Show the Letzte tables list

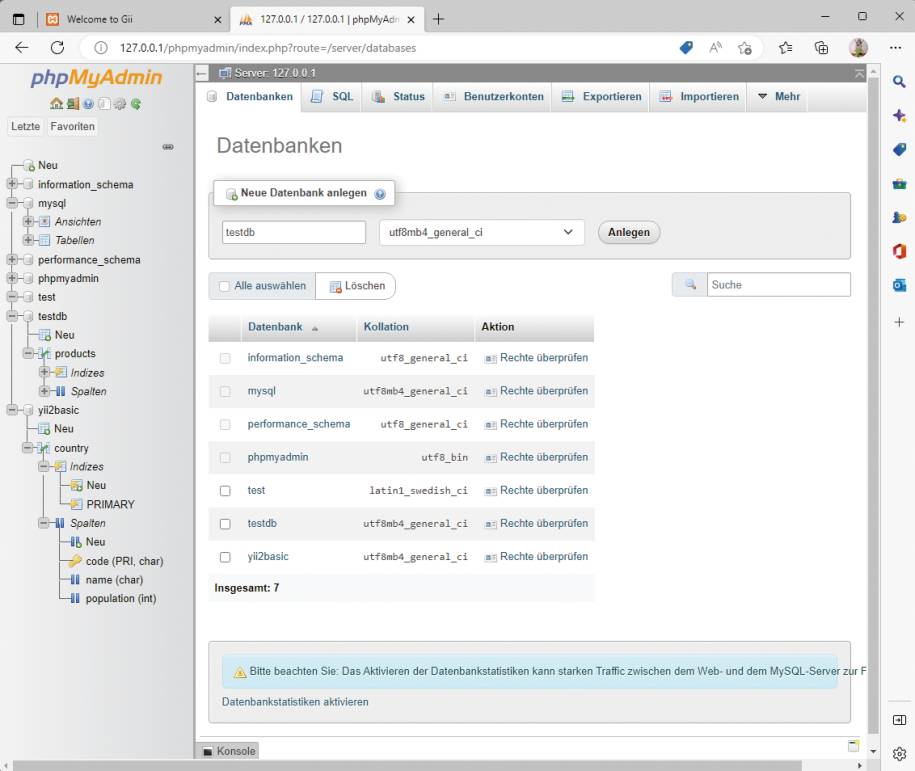[26, 126]
